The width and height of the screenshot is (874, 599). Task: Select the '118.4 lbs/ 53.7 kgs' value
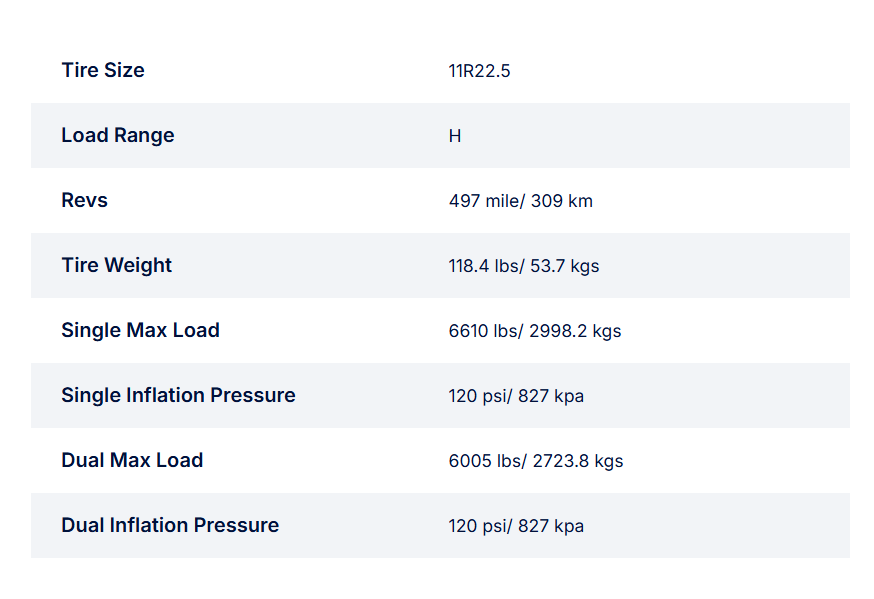pos(524,266)
